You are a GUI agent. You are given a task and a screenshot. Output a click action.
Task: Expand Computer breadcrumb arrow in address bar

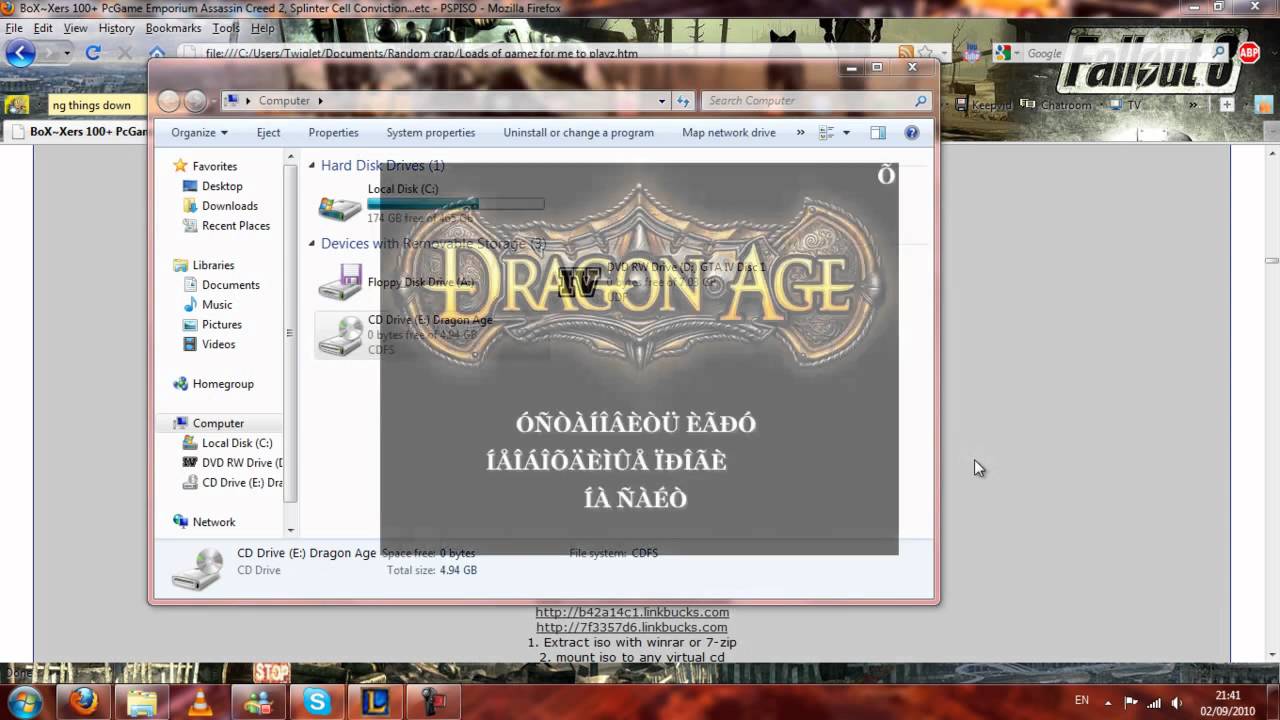320,101
